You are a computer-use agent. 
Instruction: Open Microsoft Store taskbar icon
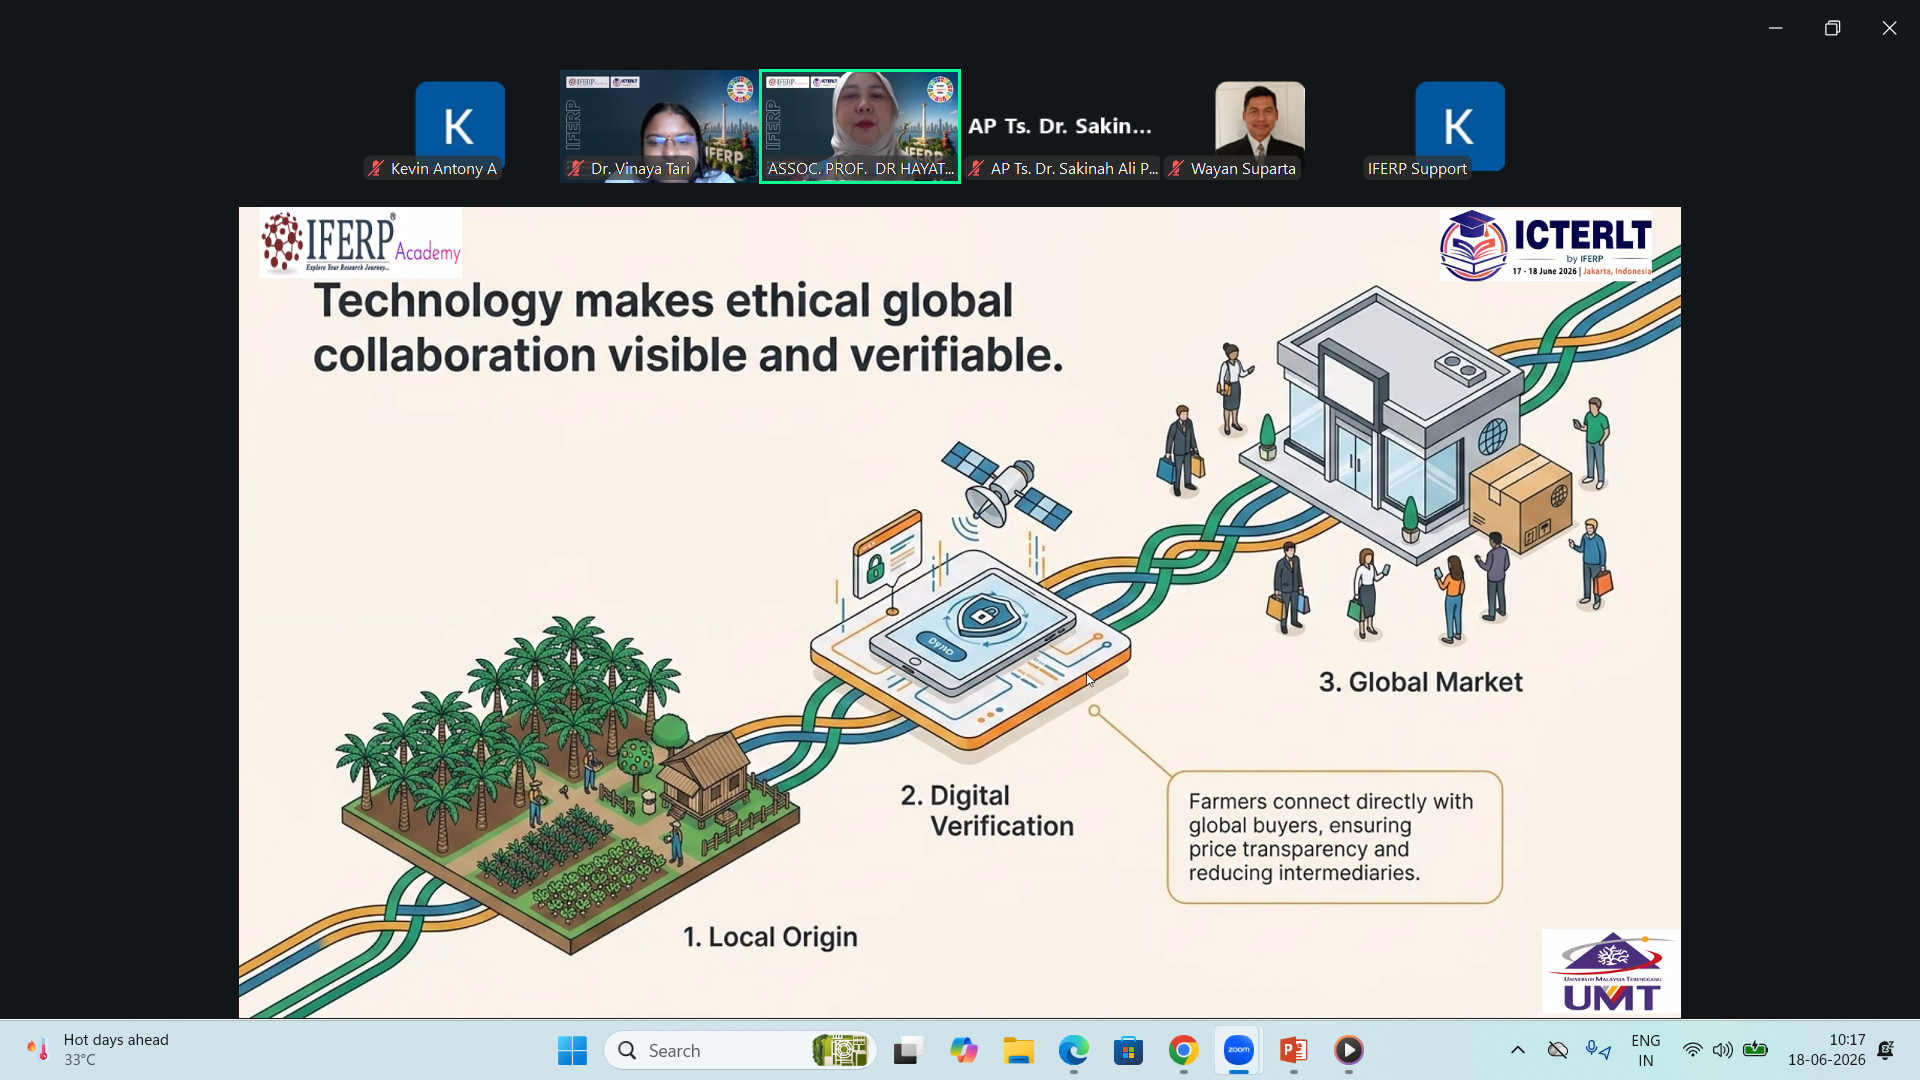click(x=1128, y=1050)
